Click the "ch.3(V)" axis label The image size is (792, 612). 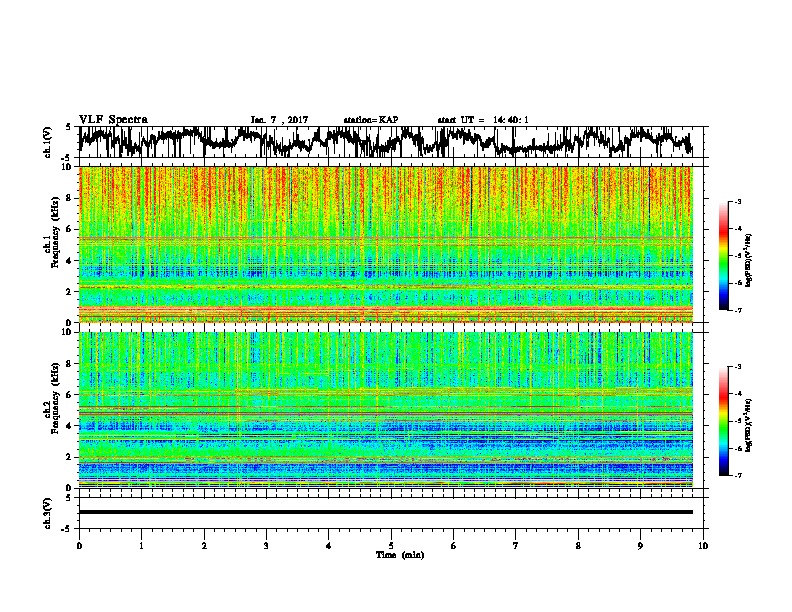[x=47, y=513]
